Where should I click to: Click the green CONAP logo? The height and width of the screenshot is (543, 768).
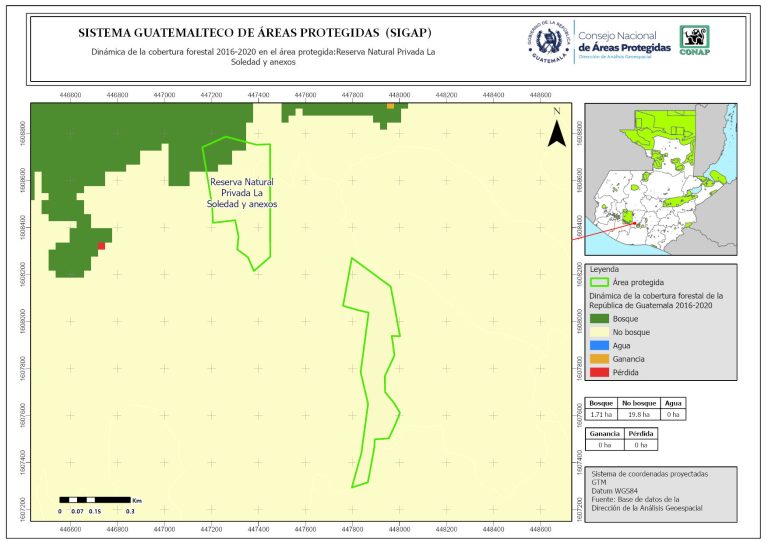[x=695, y=40]
